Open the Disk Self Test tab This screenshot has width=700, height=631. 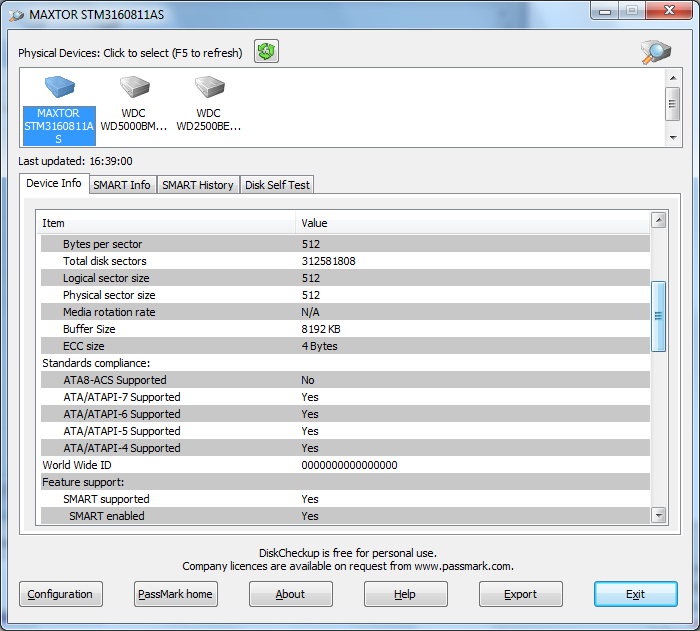pos(278,185)
